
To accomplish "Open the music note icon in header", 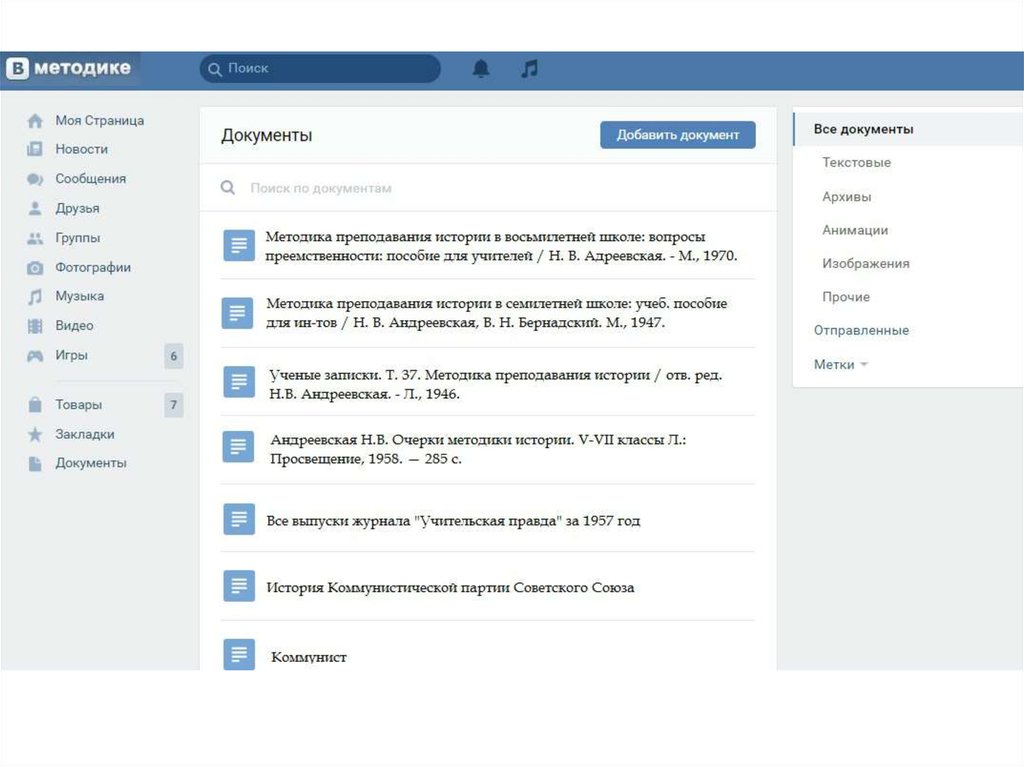I will pyautogui.click(x=530, y=68).
